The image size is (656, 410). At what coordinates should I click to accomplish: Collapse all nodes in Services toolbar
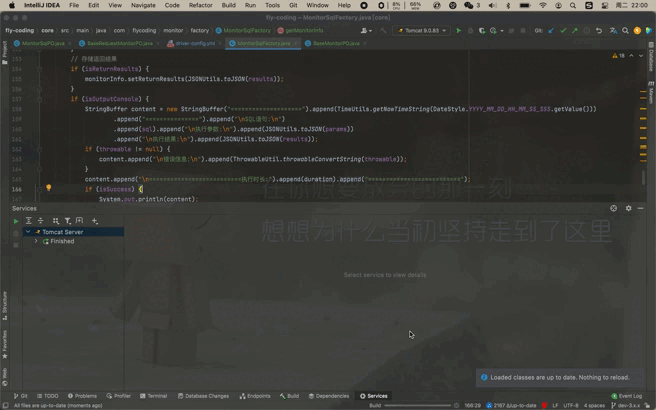coord(41,220)
